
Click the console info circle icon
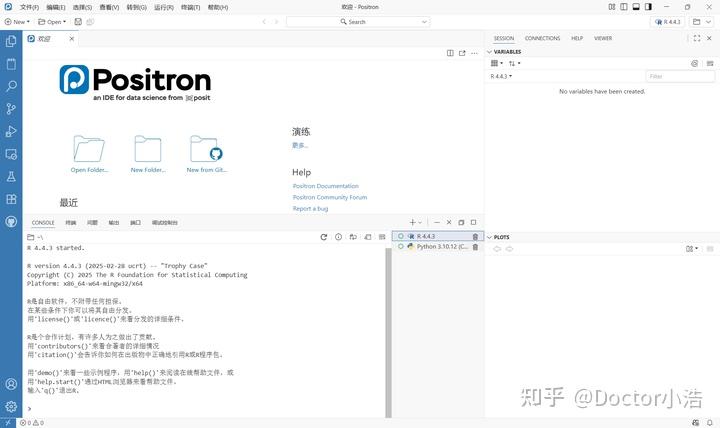(x=338, y=237)
